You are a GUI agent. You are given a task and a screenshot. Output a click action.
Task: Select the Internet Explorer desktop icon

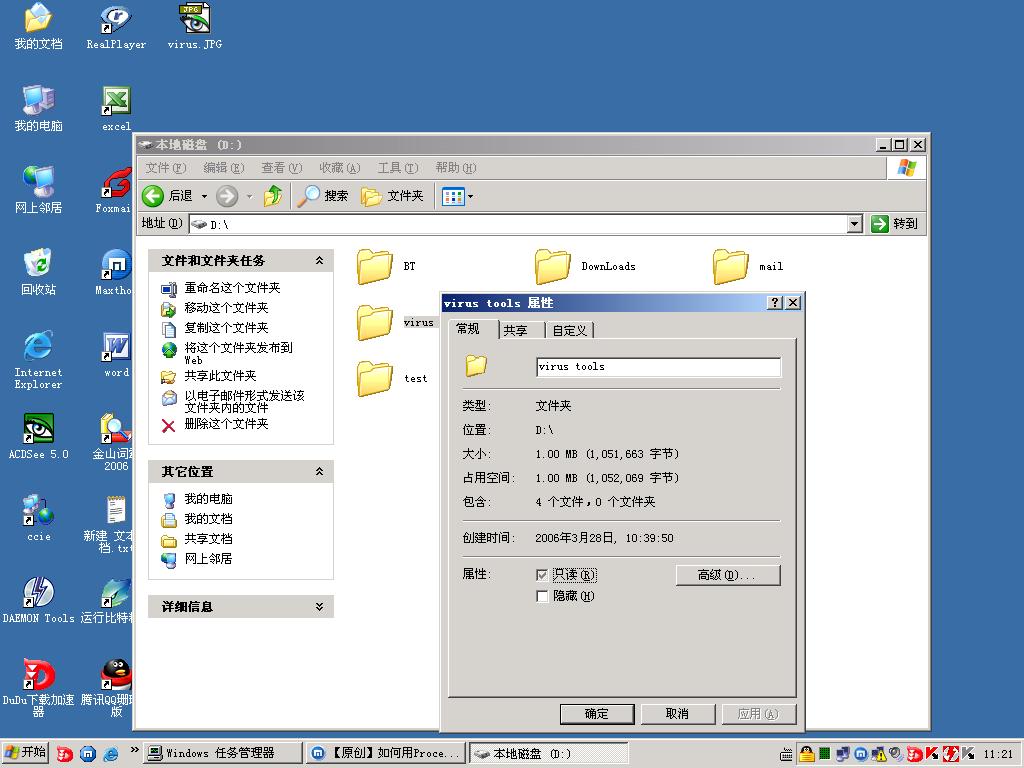point(38,360)
